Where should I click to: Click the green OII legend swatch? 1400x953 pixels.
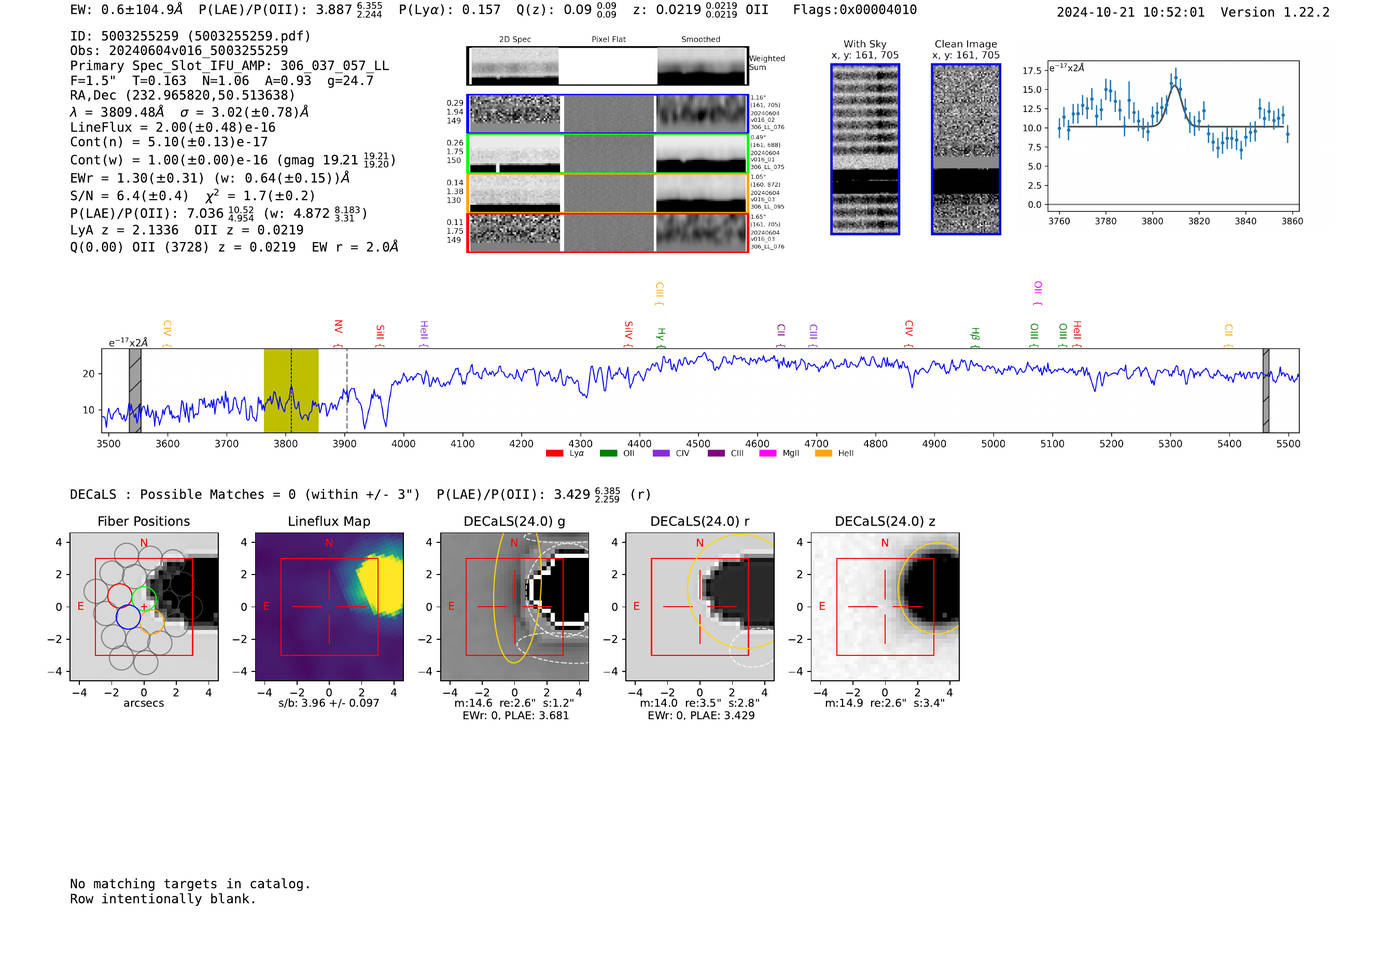608,454
